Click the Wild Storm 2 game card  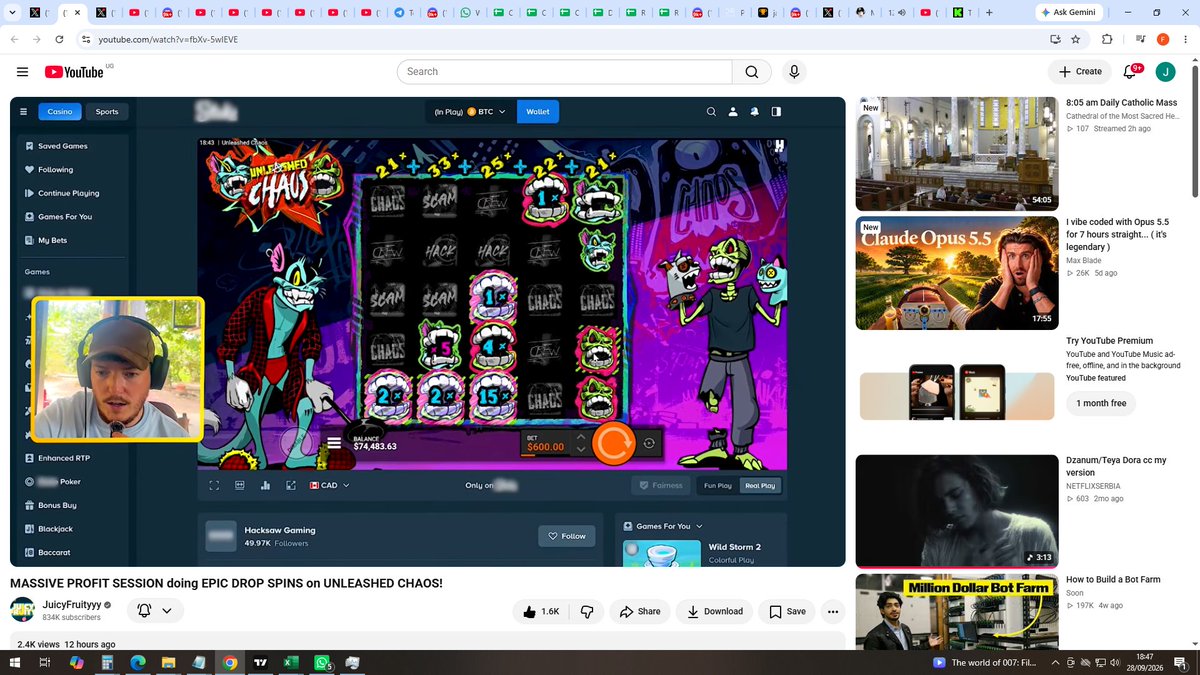[x=705, y=553]
